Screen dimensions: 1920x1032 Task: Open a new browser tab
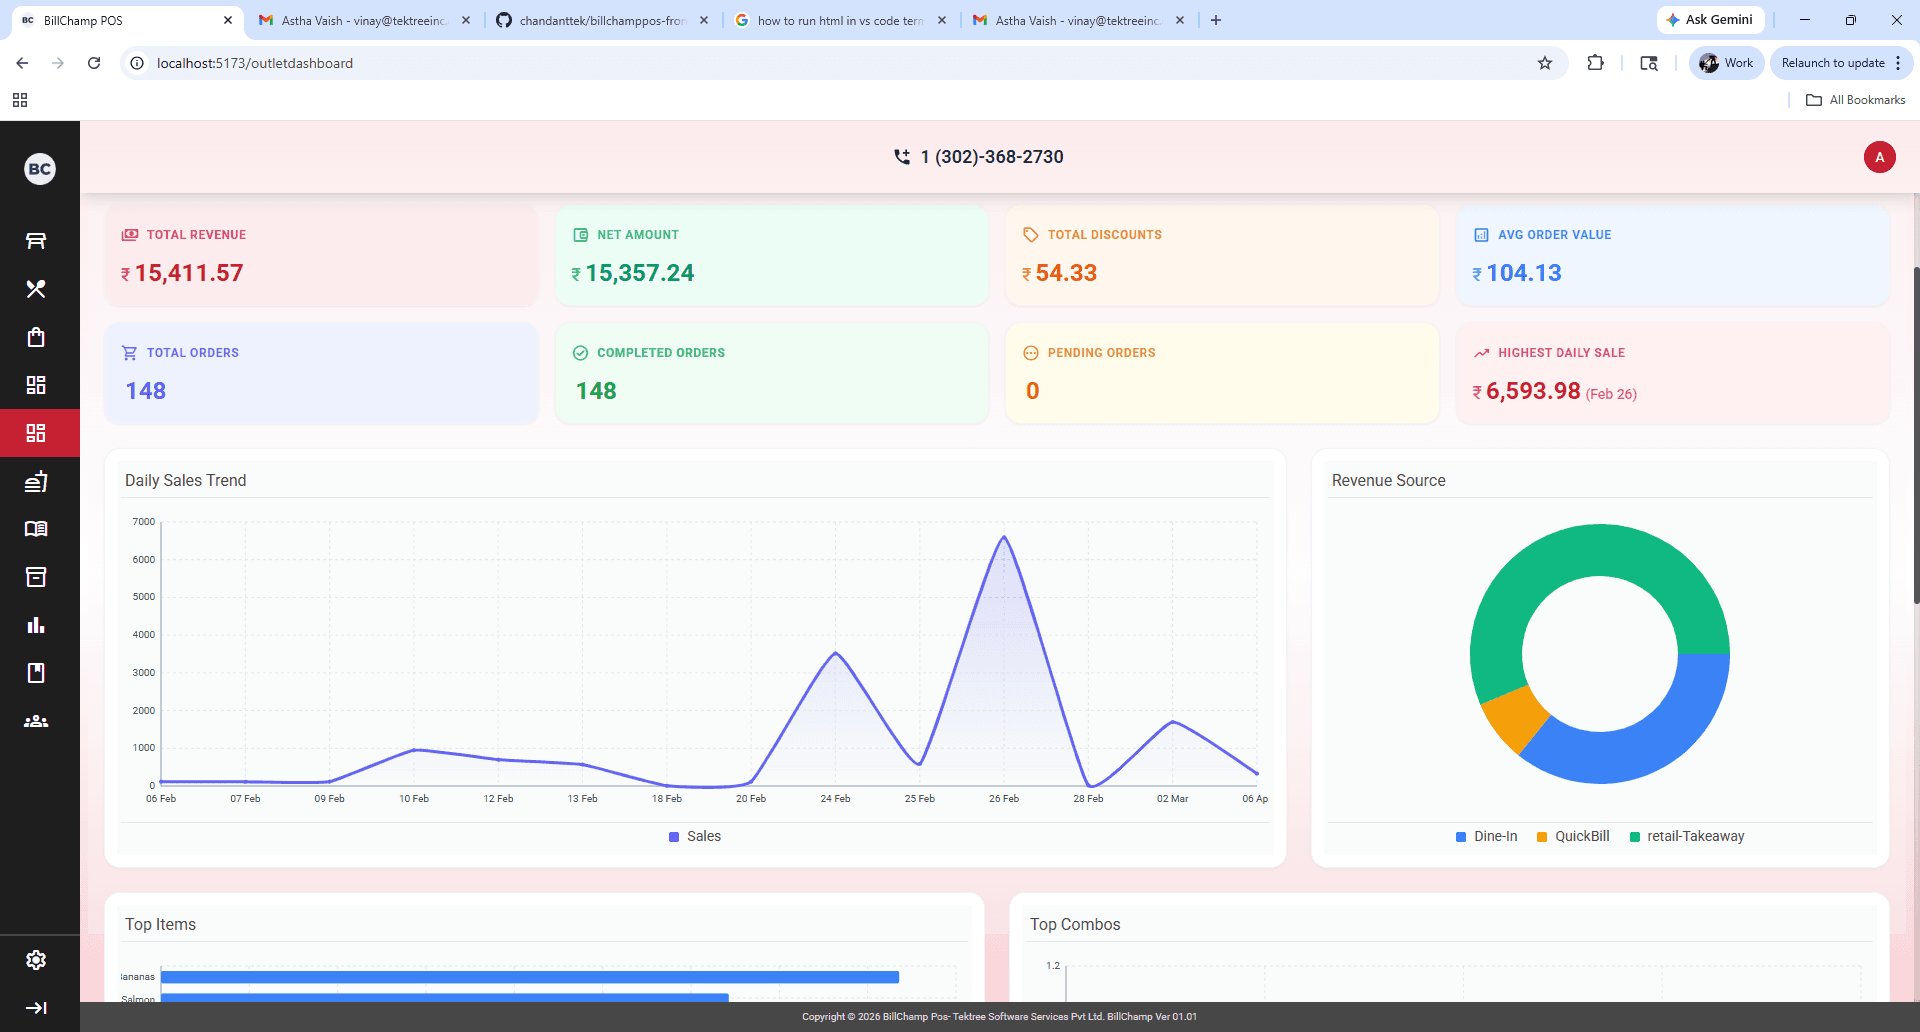coord(1216,20)
